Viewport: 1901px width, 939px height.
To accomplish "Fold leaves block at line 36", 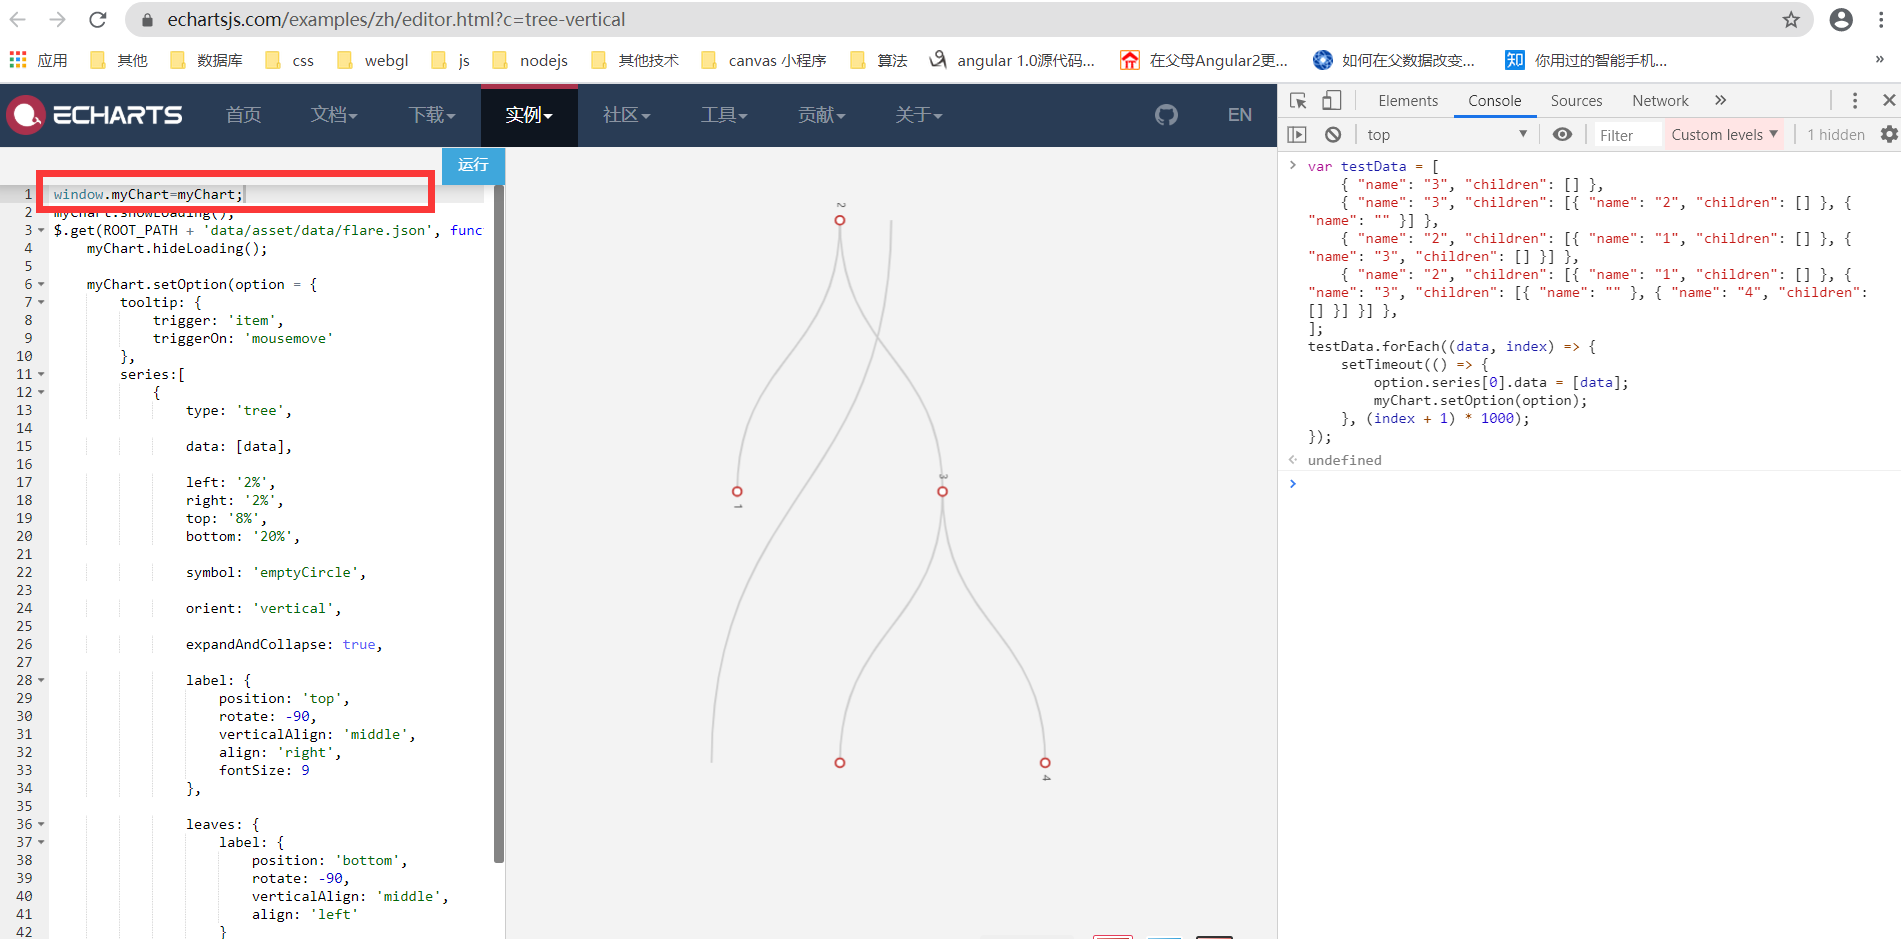I will coord(41,824).
